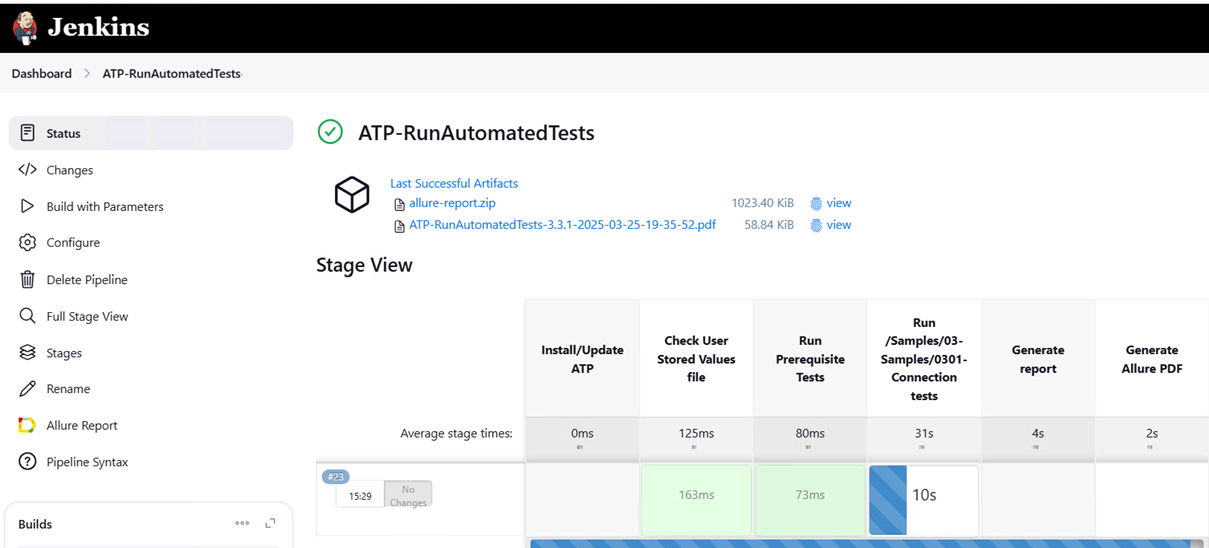
Task: Open the Dashboard breadcrumb
Action: click(x=42, y=73)
